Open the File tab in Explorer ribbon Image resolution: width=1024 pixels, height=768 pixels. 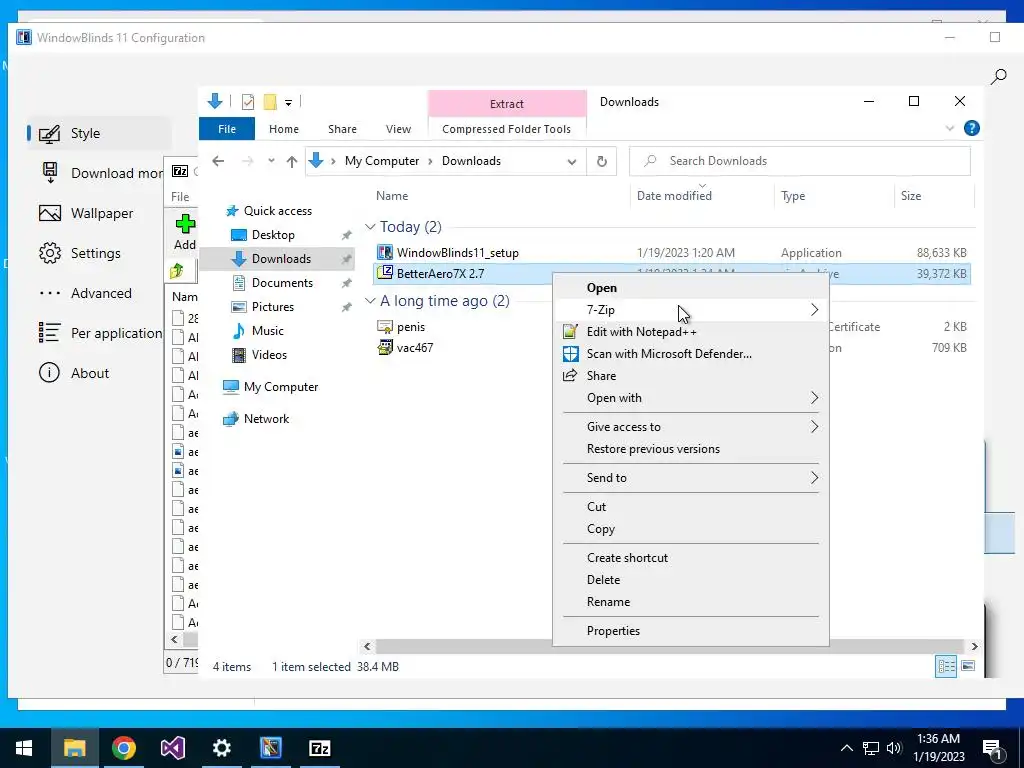[x=227, y=129]
